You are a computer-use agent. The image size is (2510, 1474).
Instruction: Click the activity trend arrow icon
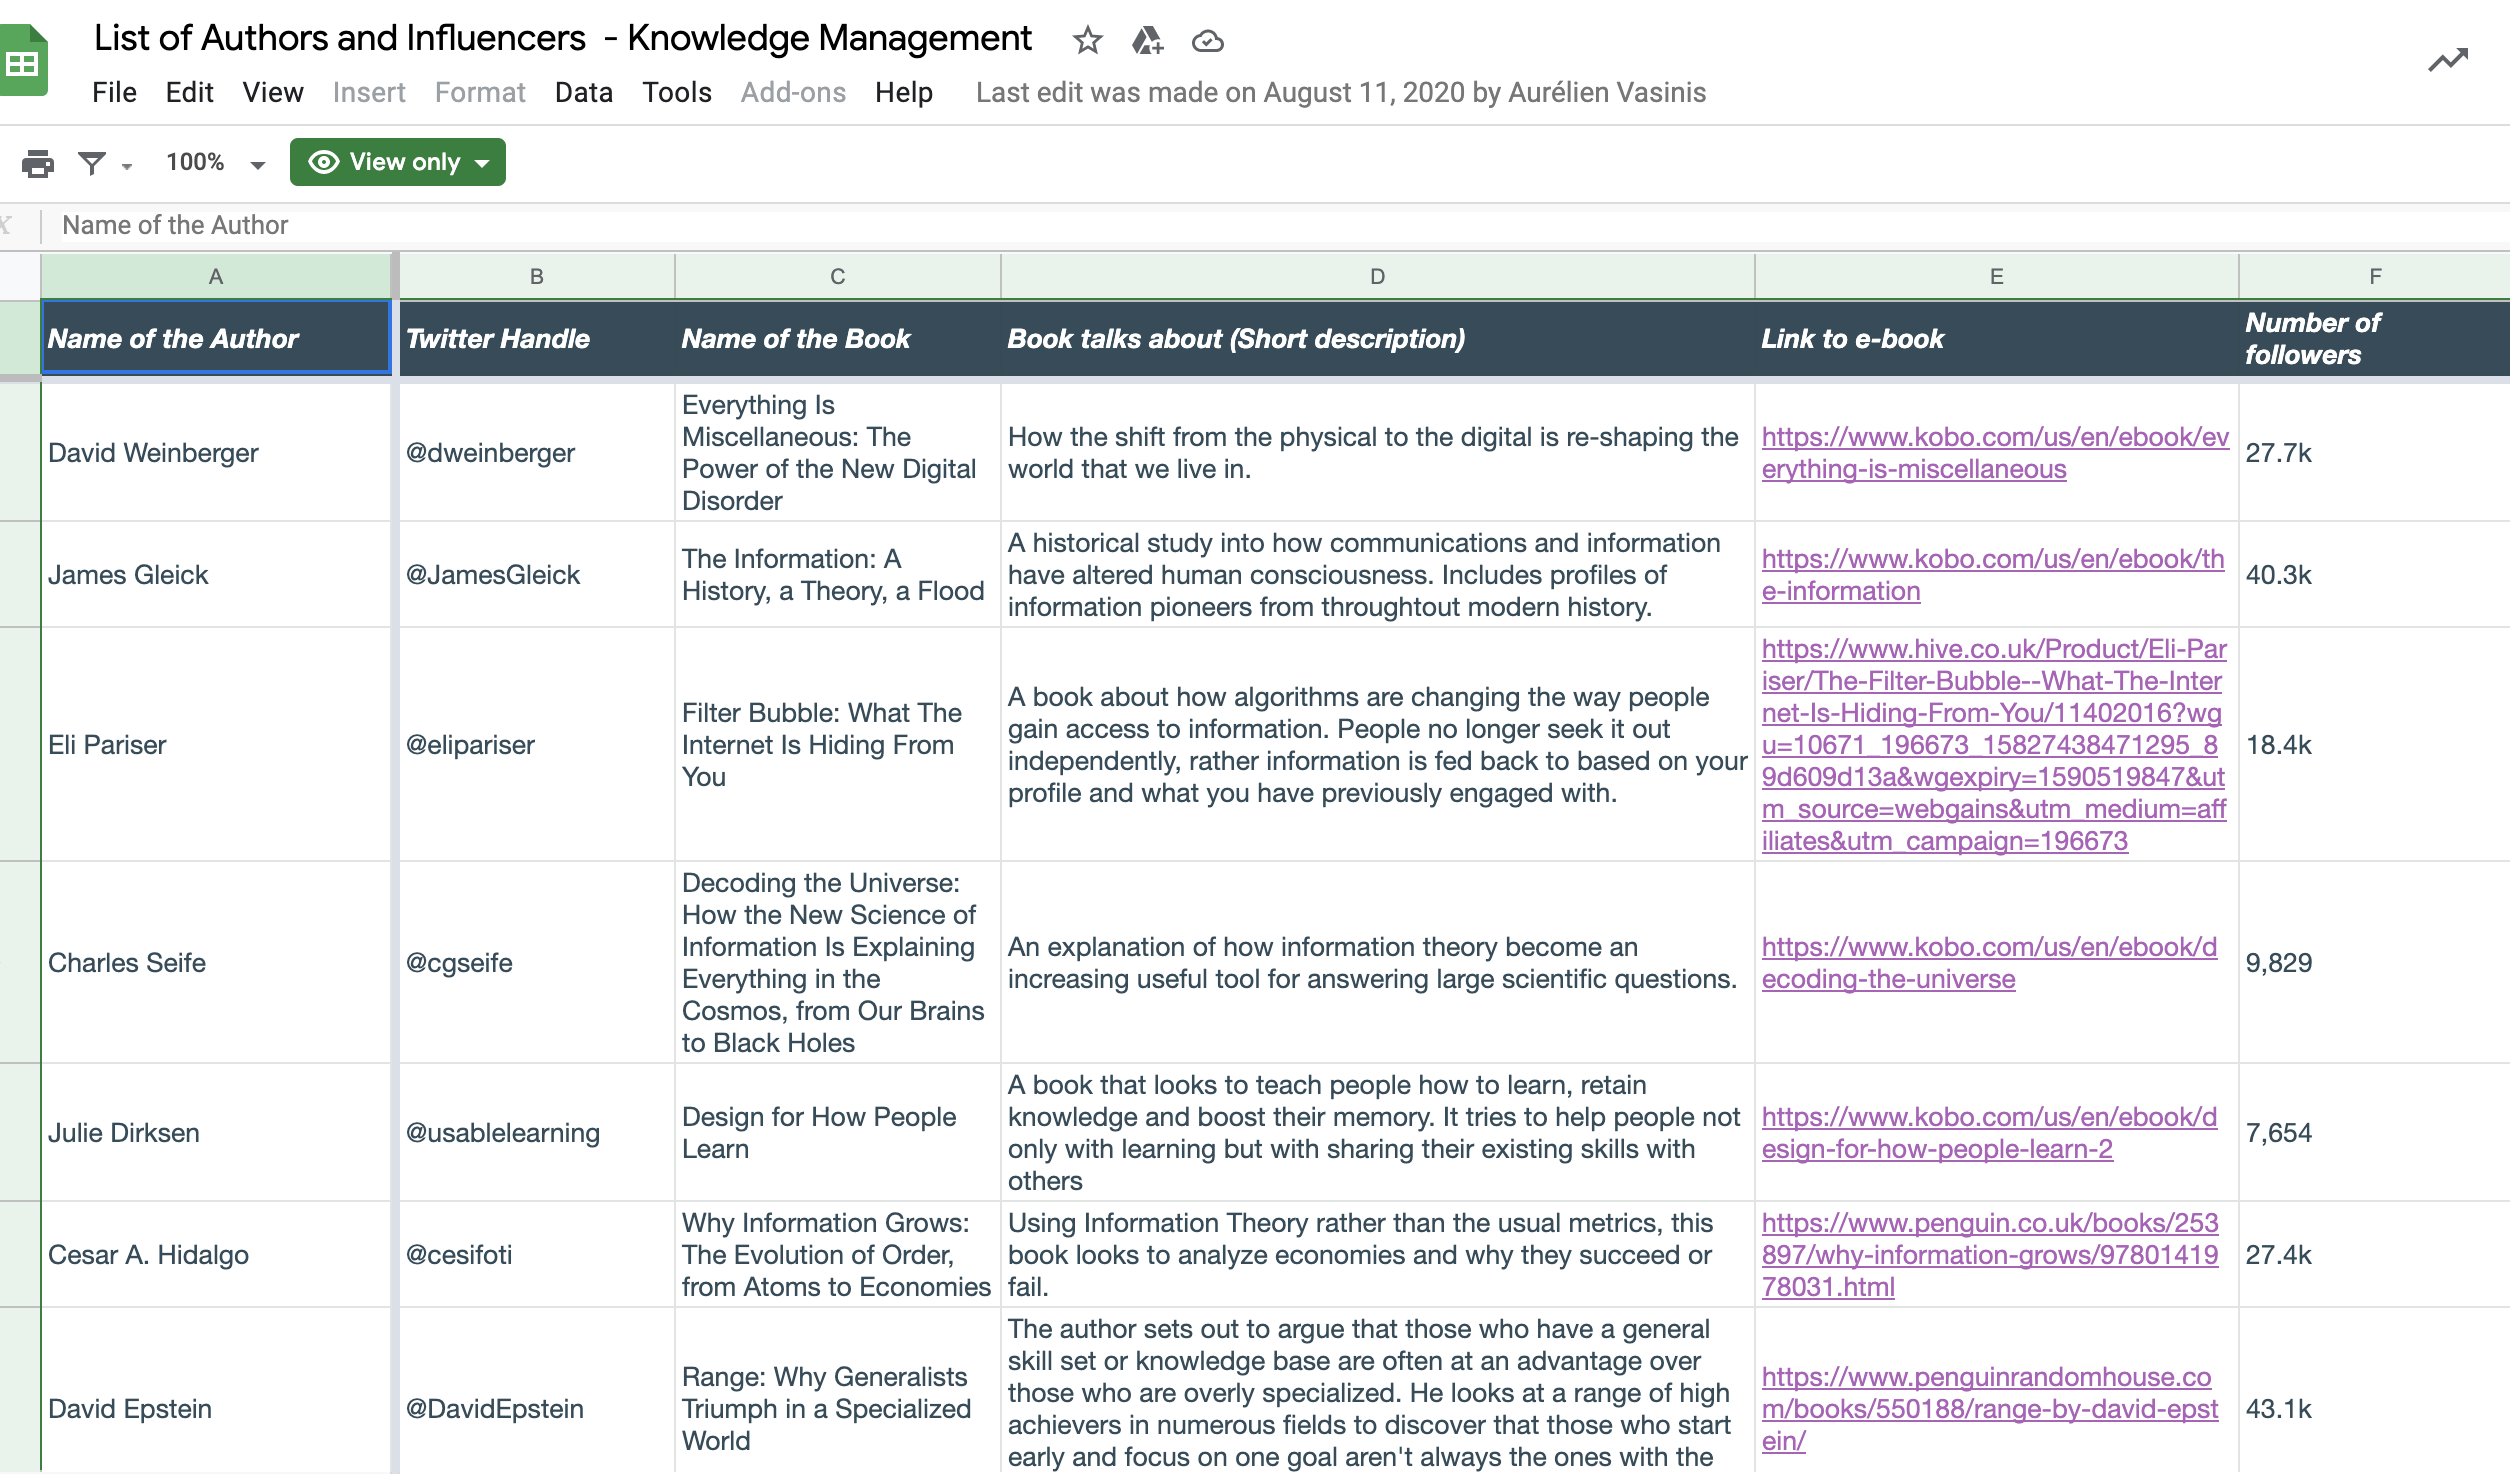coord(2448,60)
